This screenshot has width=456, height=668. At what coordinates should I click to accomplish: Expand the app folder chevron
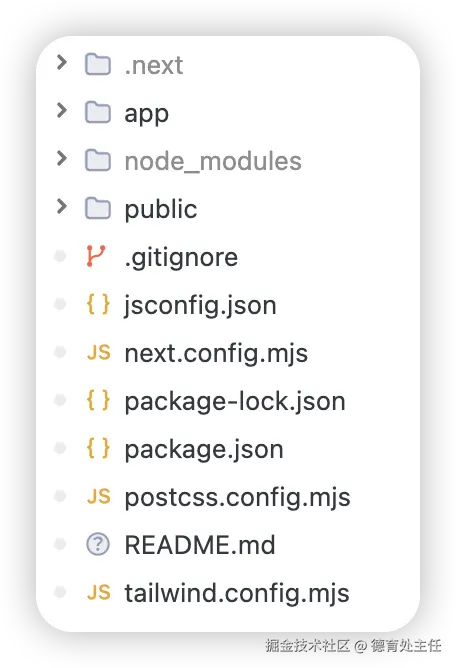click(62, 110)
